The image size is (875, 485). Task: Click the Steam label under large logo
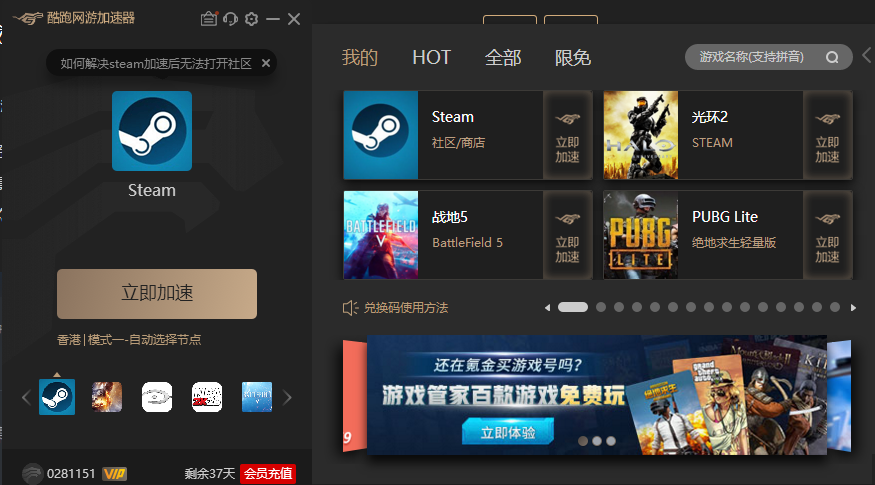point(152,190)
